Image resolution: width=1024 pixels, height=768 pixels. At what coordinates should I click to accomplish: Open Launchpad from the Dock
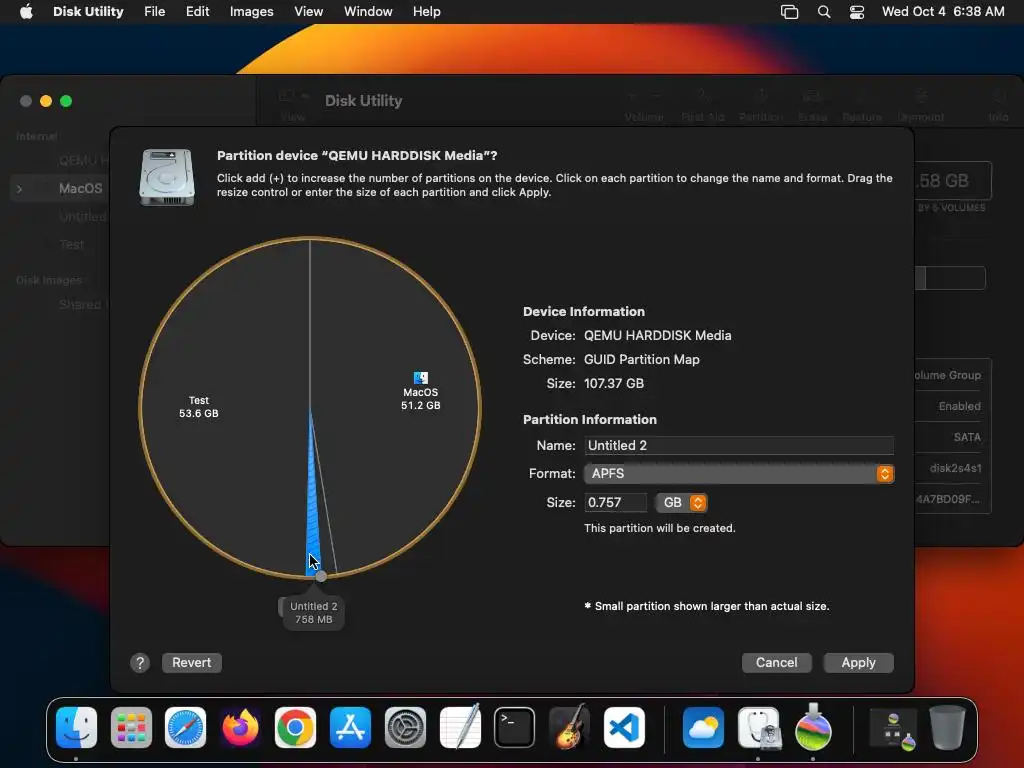131,728
